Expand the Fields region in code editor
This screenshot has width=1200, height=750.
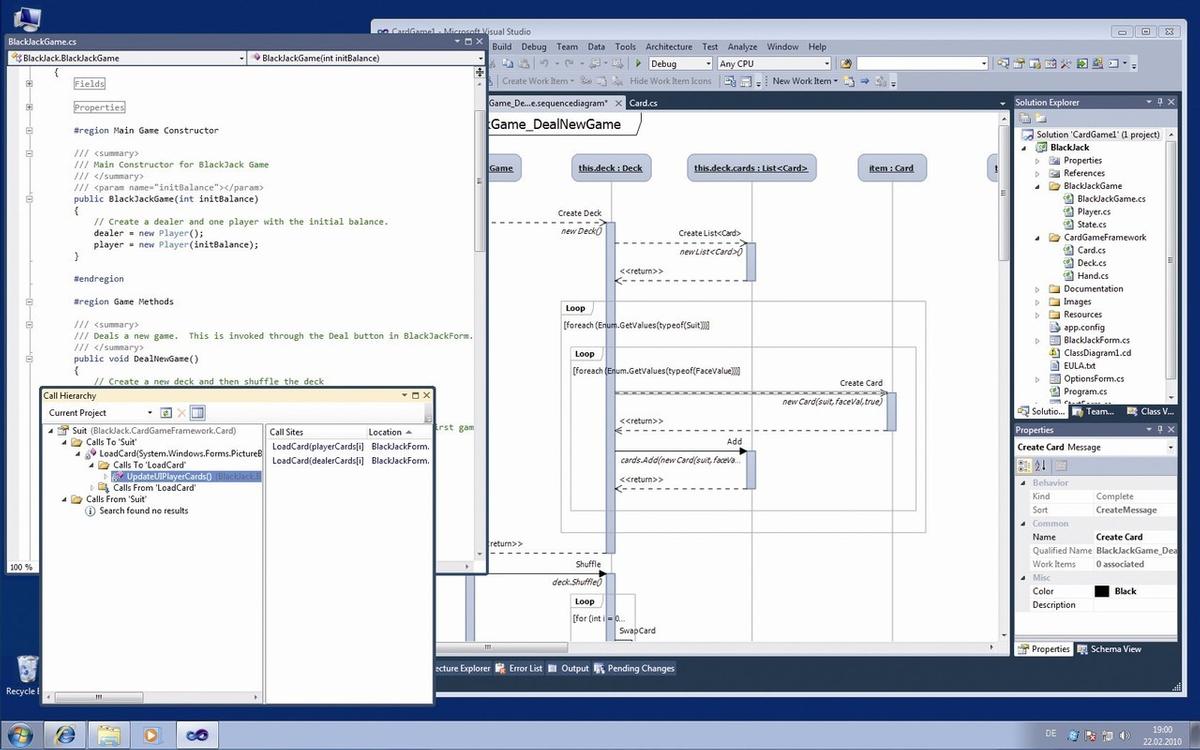31,84
